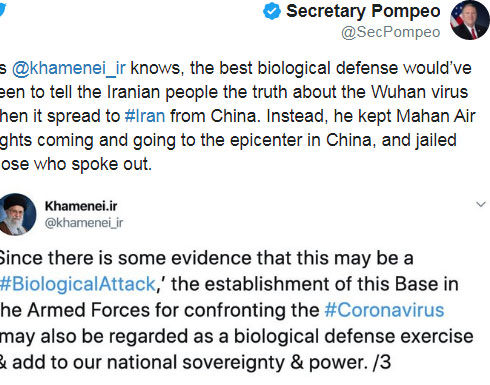Open the #Coronavirus hashtag

[x=384, y=310]
